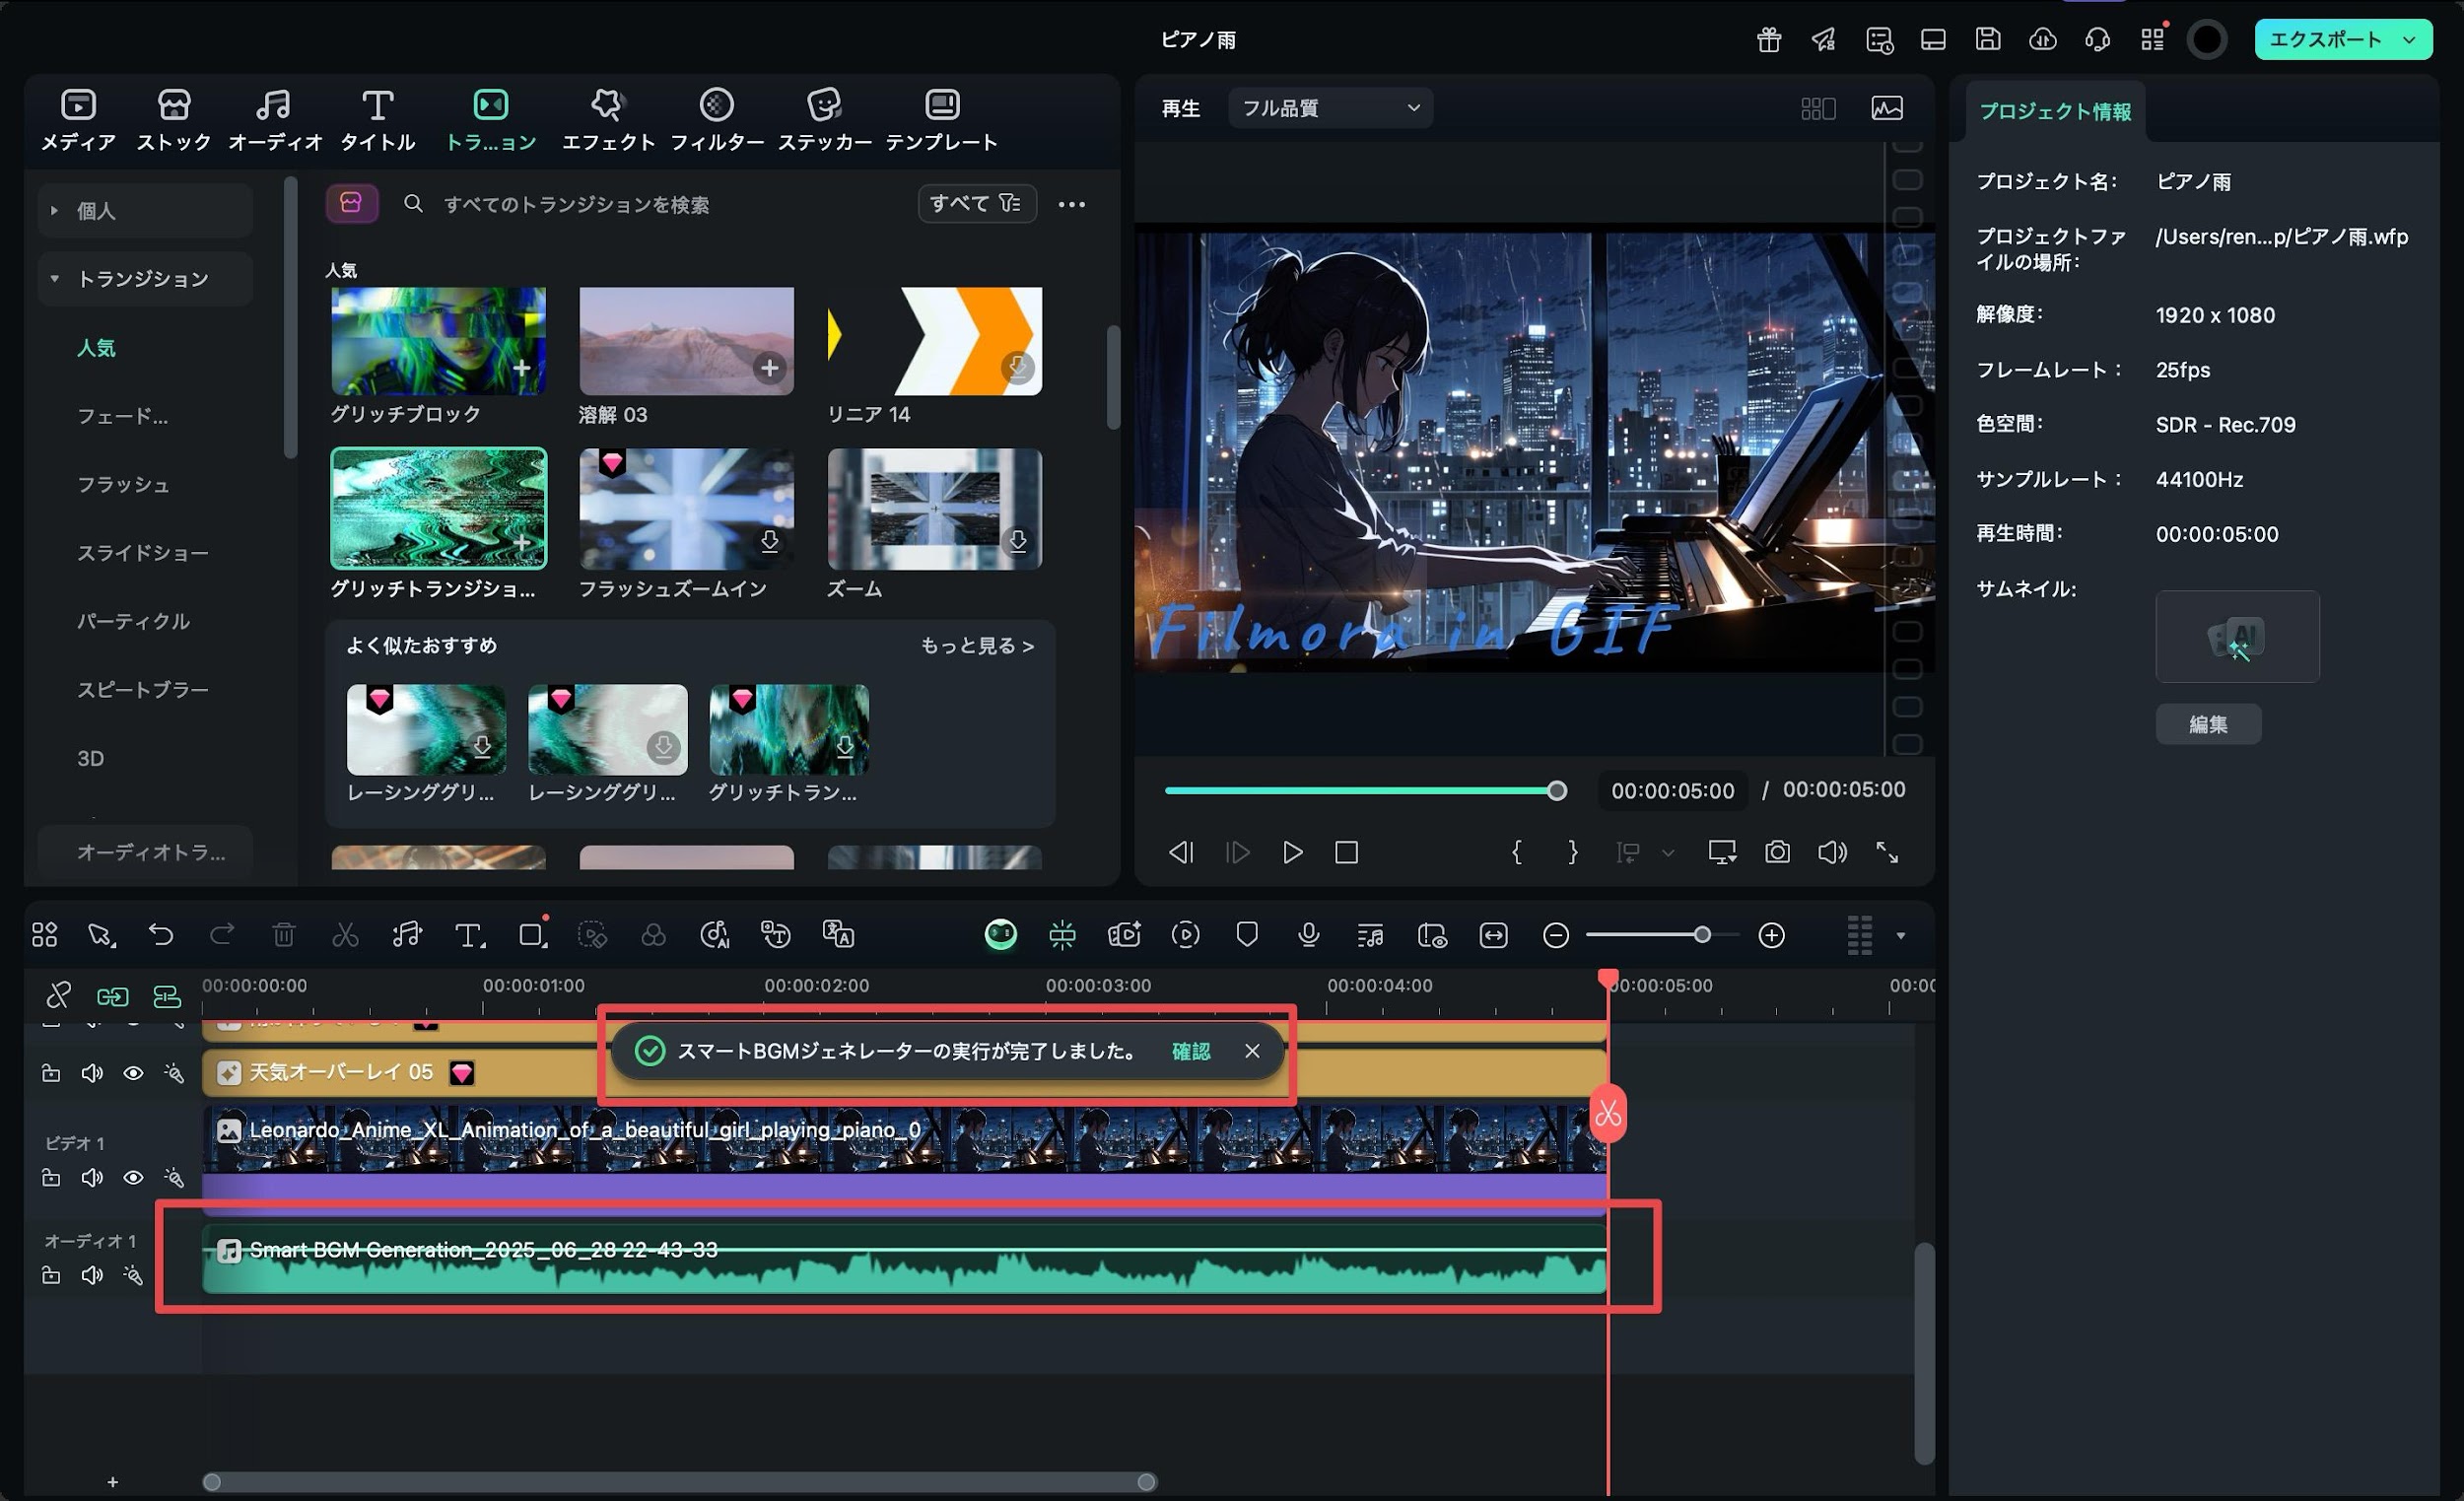
Task: Click the undo arrow in timeline toolbar
Action: click(161, 935)
